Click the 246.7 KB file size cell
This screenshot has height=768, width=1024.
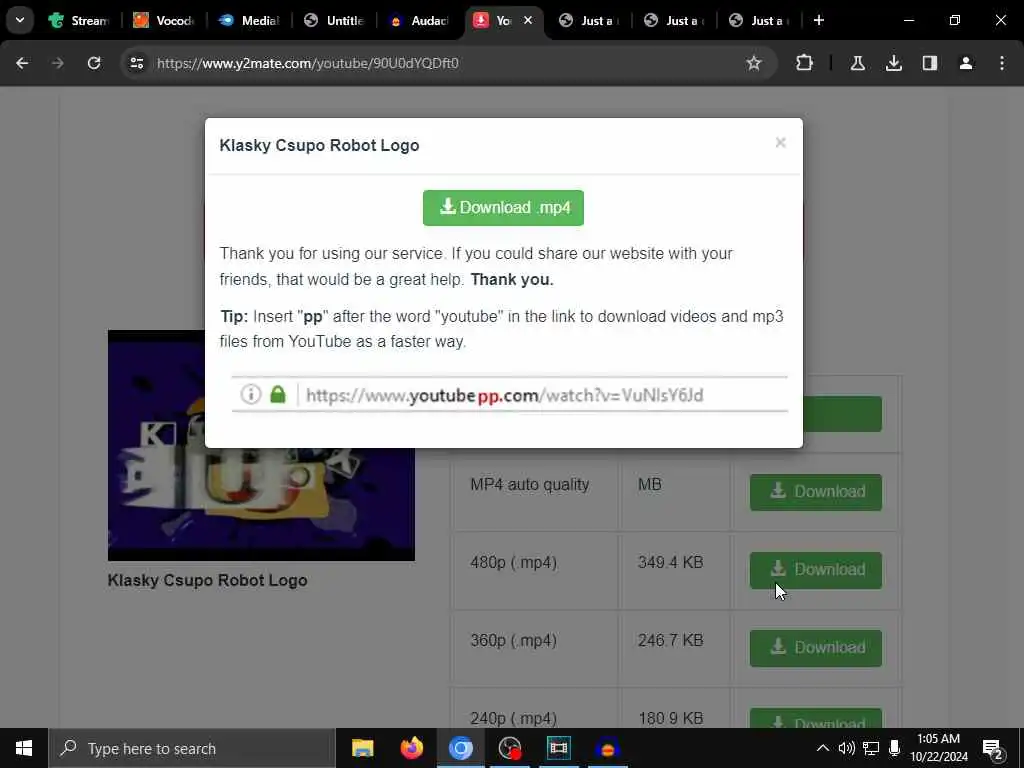[671, 640]
